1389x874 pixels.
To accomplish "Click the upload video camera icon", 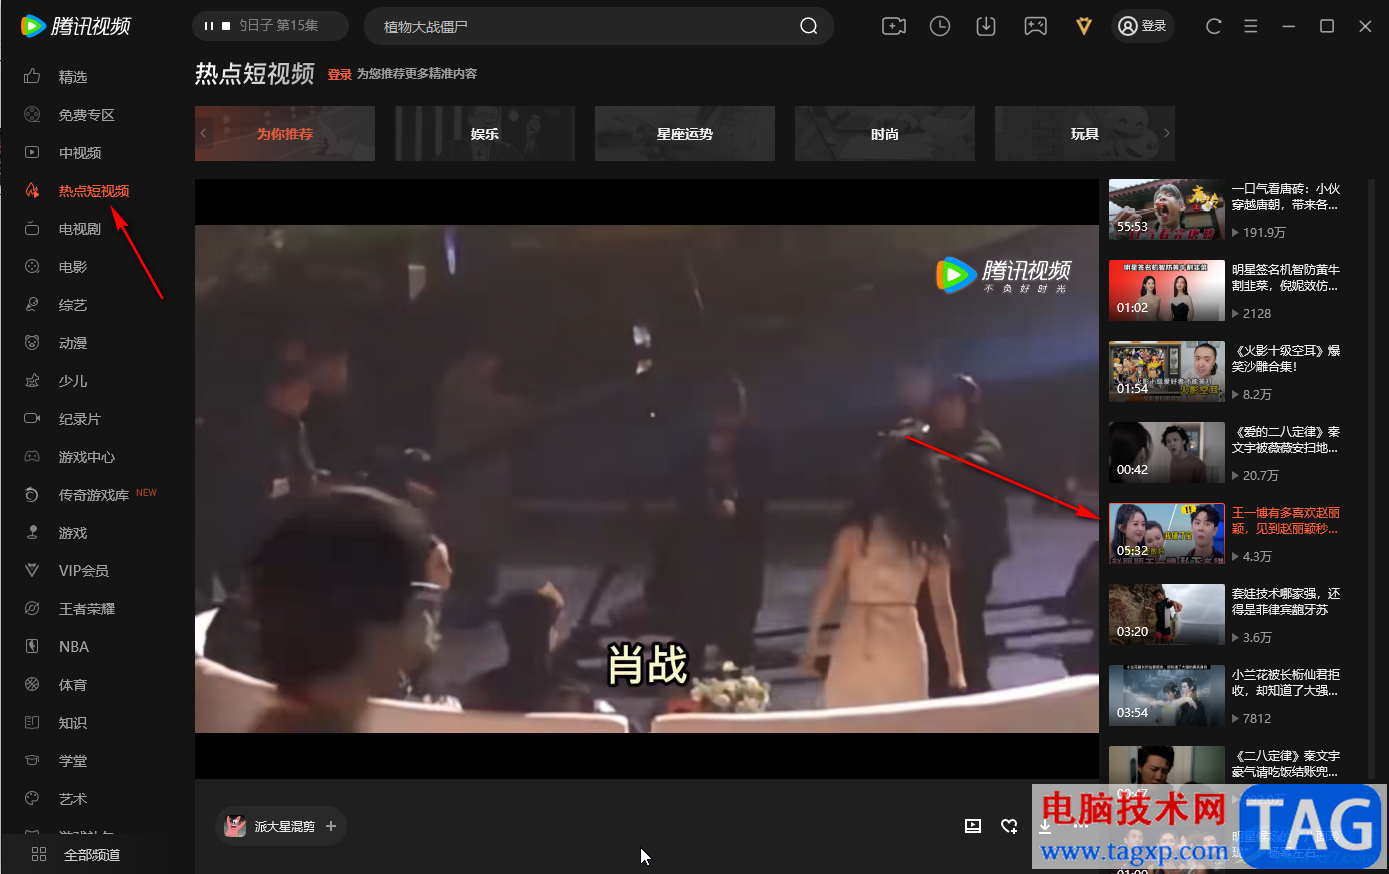I will tap(894, 26).
